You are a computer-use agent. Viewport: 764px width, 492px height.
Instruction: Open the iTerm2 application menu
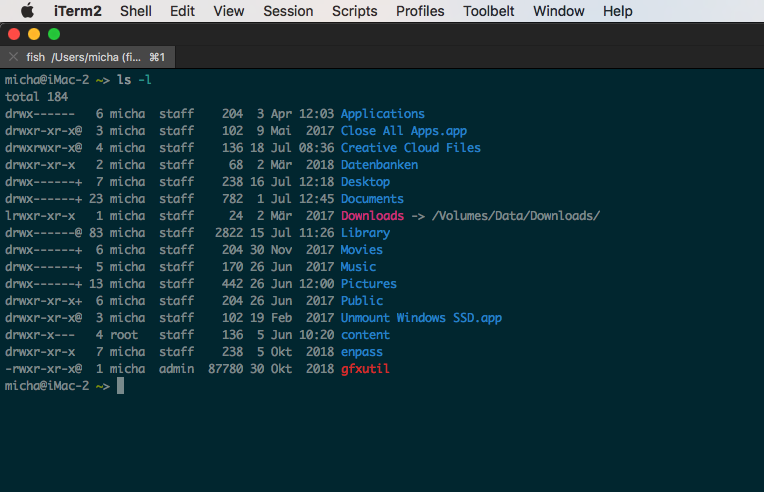tap(75, 11)
